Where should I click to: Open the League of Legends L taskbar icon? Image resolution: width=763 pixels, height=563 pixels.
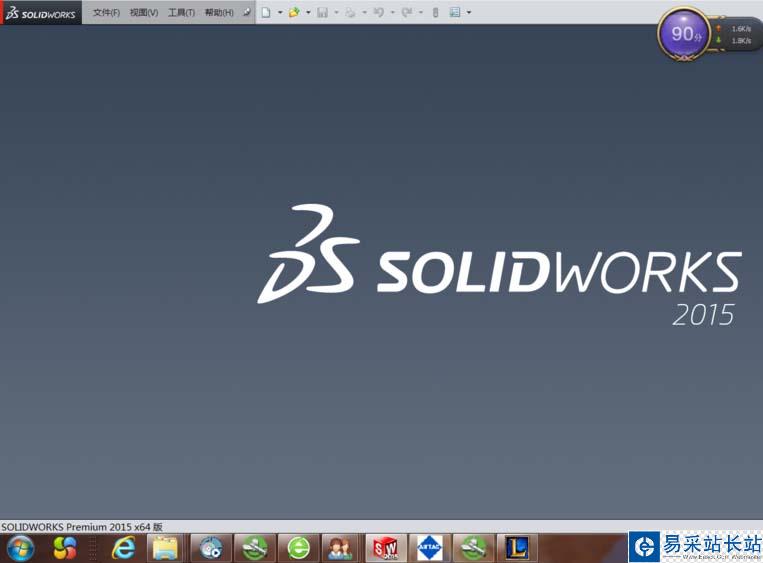click(517, 548)
